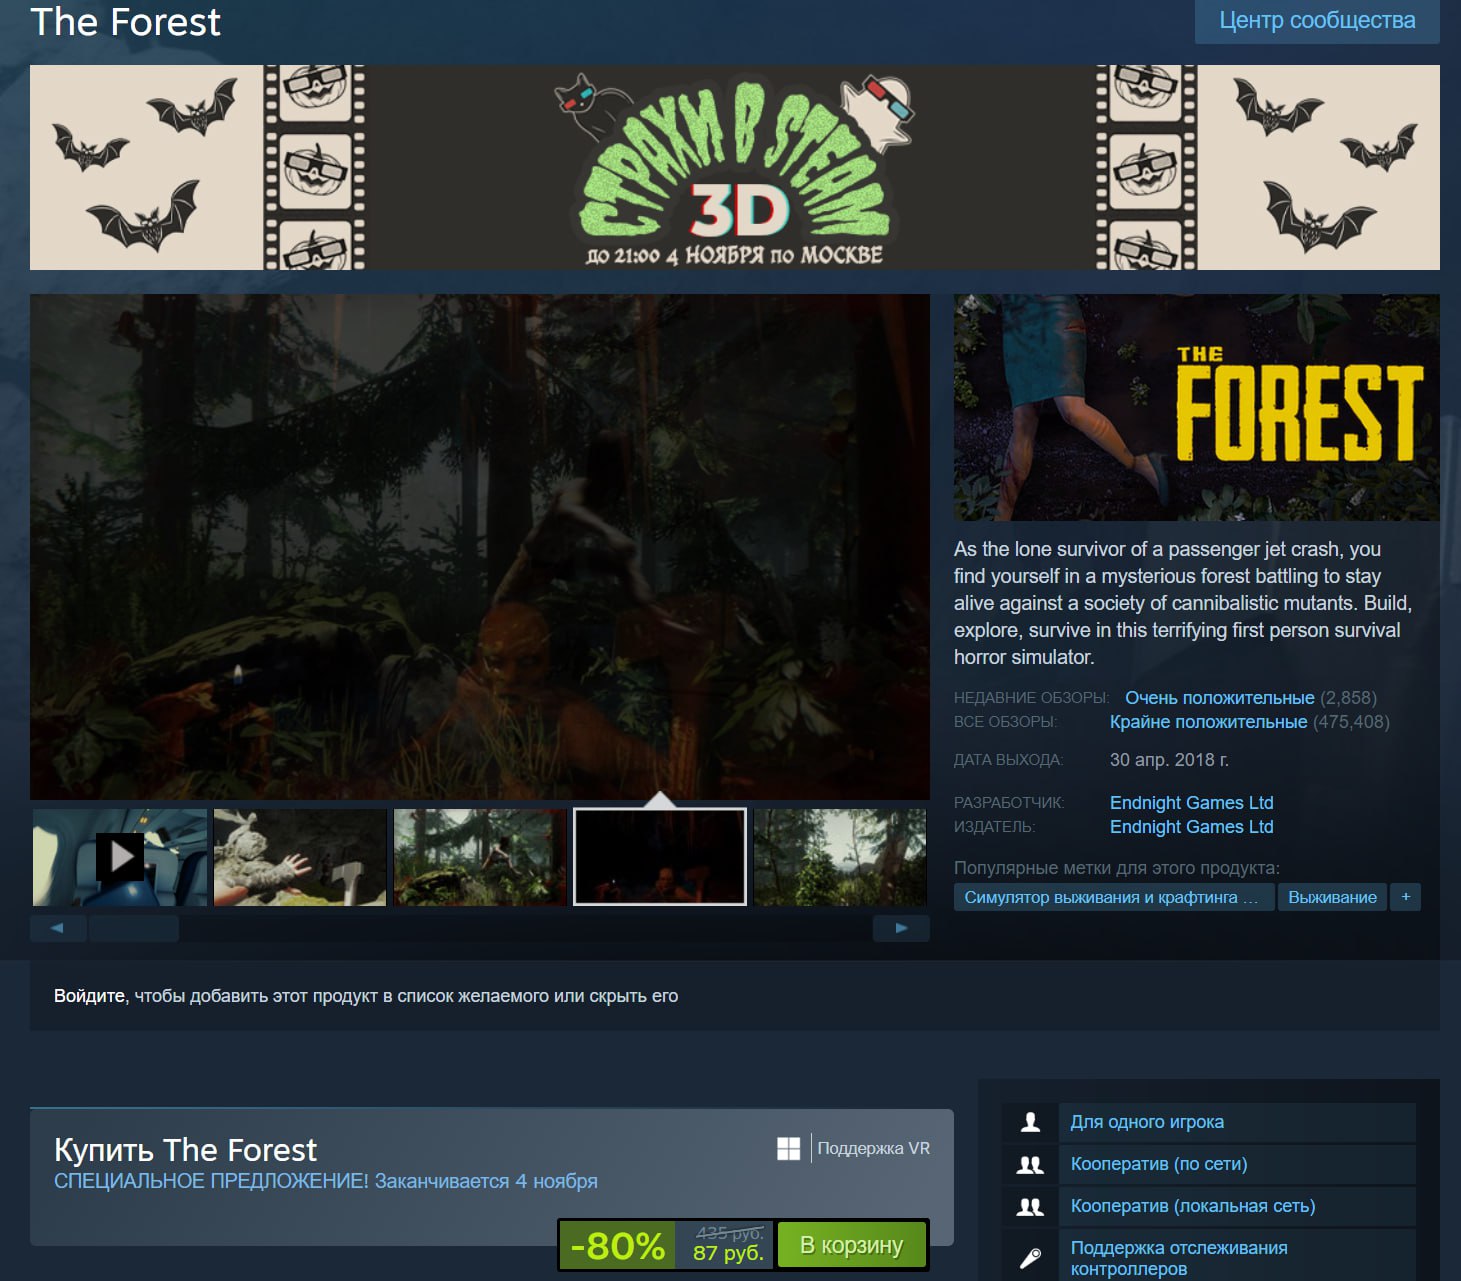
Task: Click the Windows platform icon
Action: pyautogui.click(x=788, y=1149)
